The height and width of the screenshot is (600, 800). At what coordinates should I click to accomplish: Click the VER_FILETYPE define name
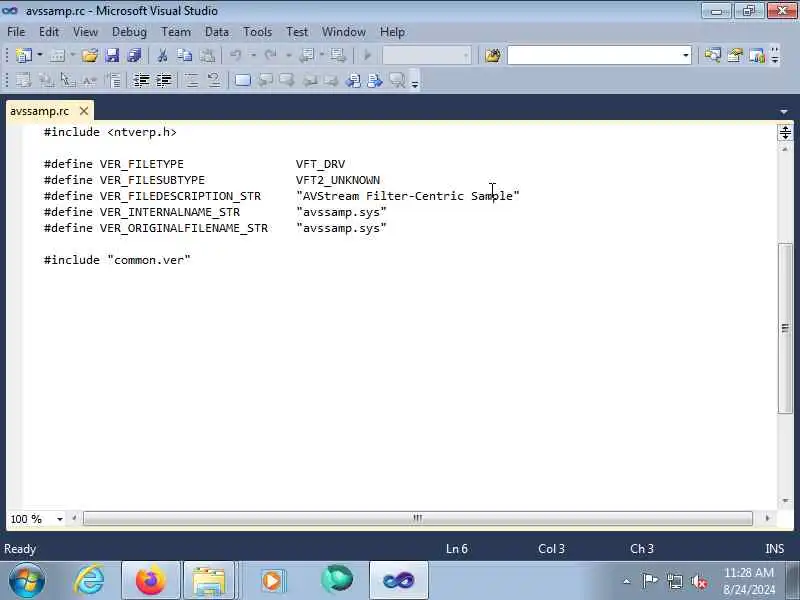click(x=141, y=164)
